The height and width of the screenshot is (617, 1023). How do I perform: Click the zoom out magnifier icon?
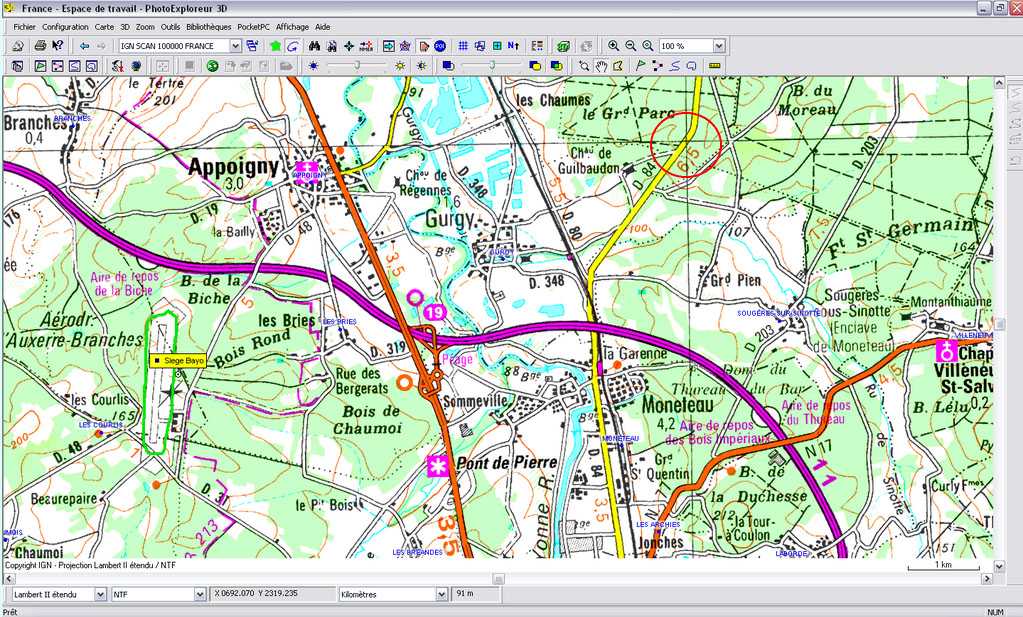[x=630, y=46]
